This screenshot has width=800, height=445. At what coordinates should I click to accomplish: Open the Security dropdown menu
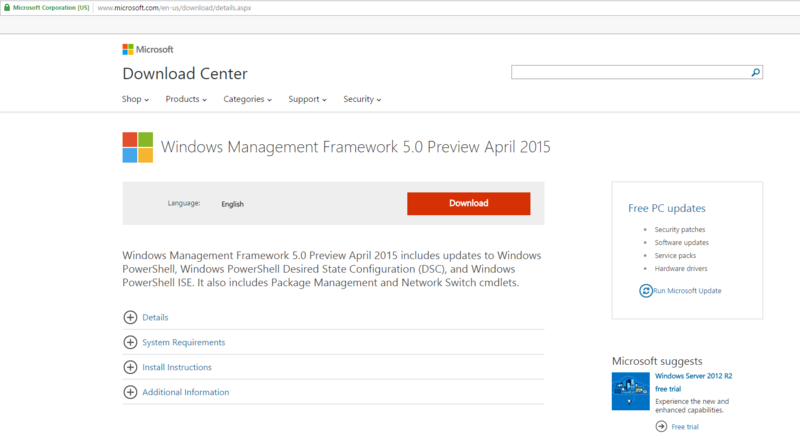(x=362, y=99)
